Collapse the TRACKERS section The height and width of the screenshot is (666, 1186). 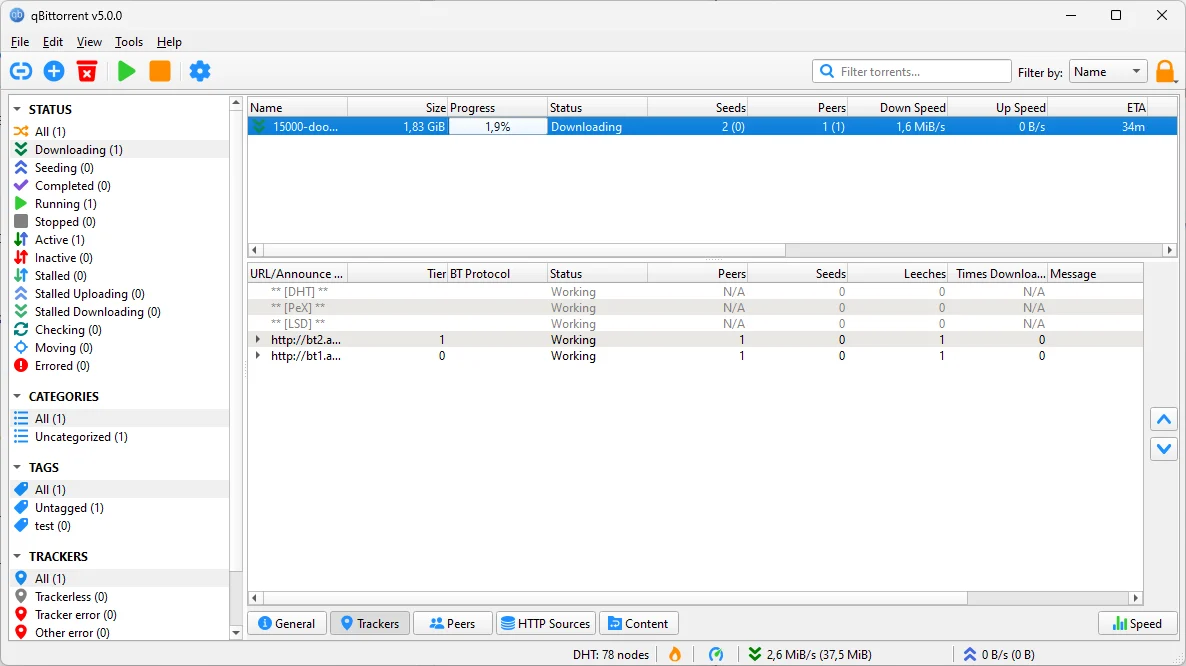tap(17, 556)
